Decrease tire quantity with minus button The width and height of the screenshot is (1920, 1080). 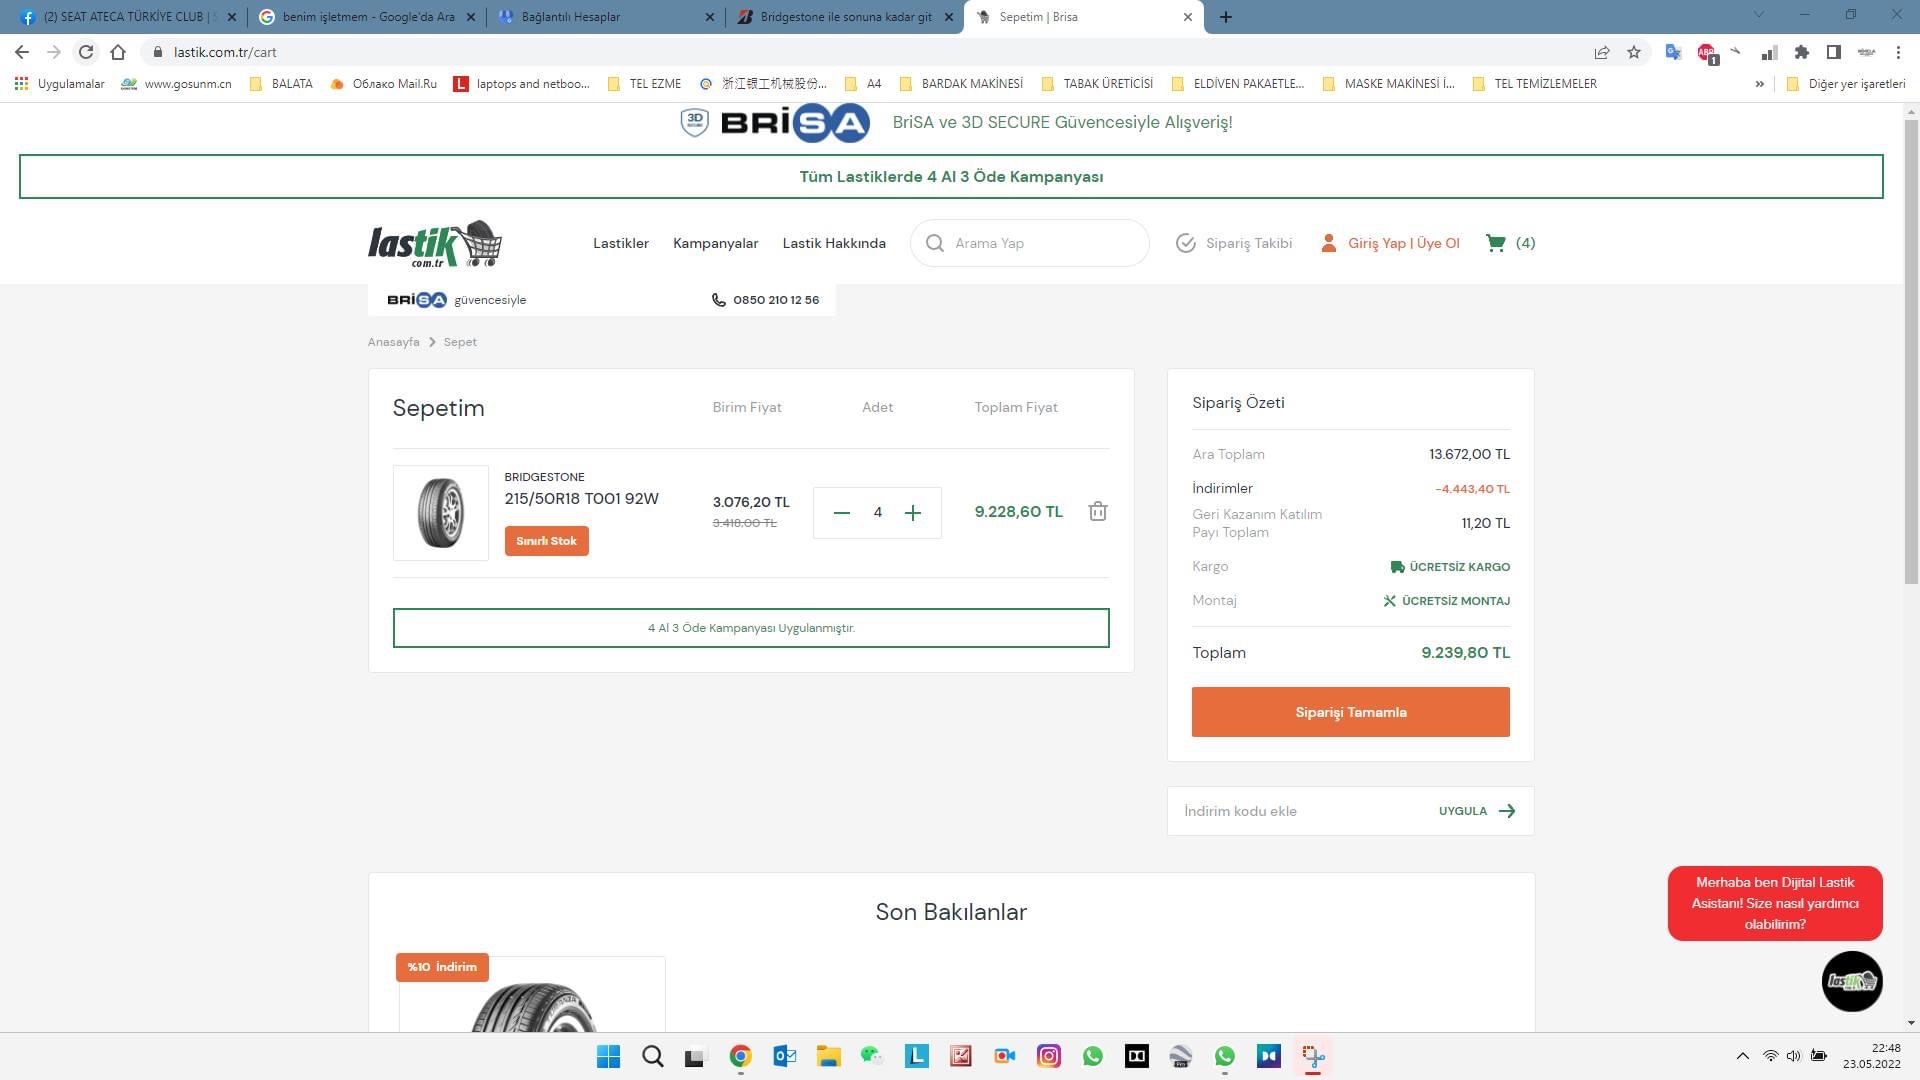pyautogui.click(x=841, y=513)
